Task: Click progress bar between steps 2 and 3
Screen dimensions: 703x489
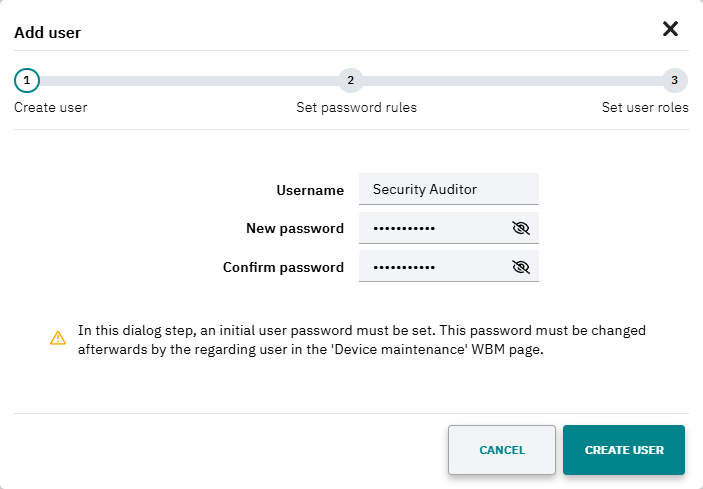Action: (513, 81)
